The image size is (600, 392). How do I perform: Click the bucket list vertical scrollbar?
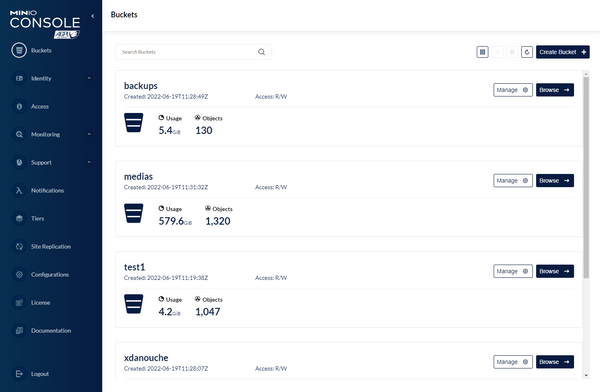[586, 177]
